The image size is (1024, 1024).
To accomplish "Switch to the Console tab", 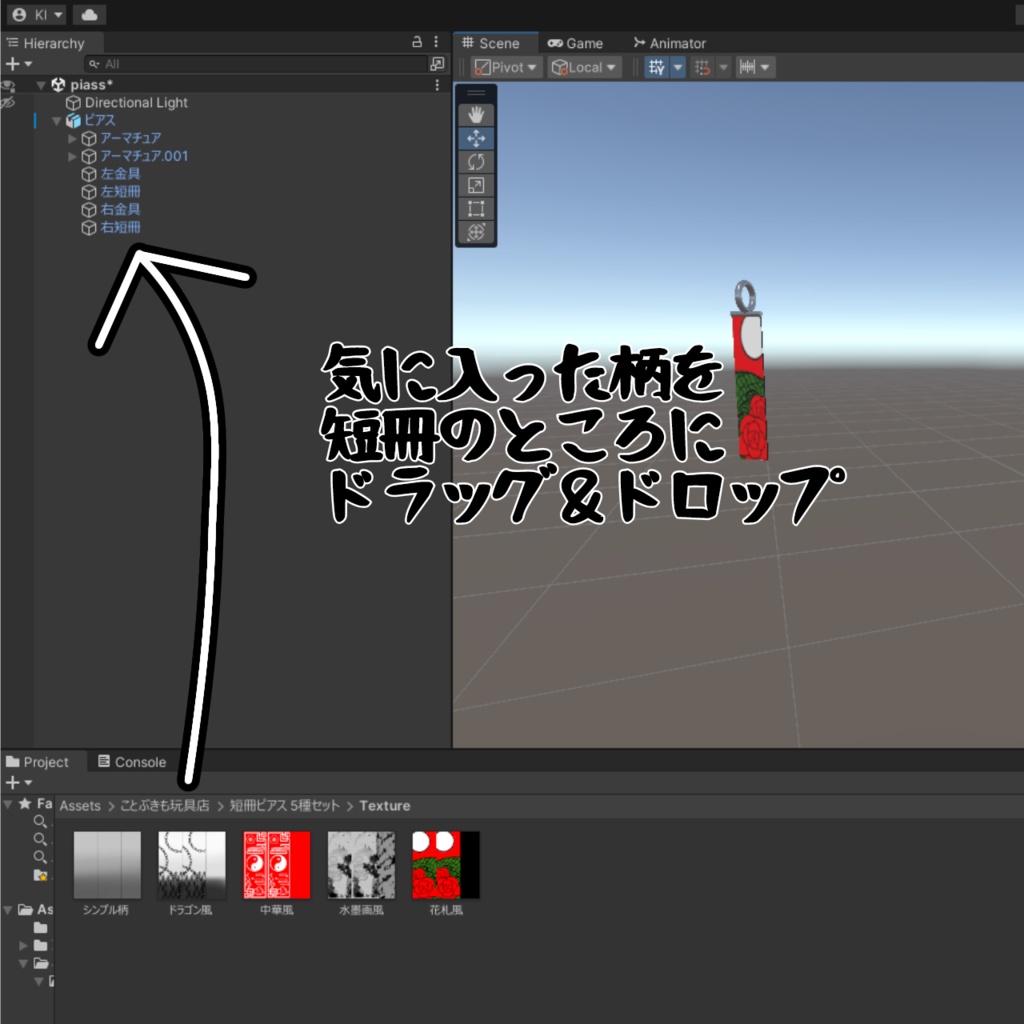I will tap(131, 762).
